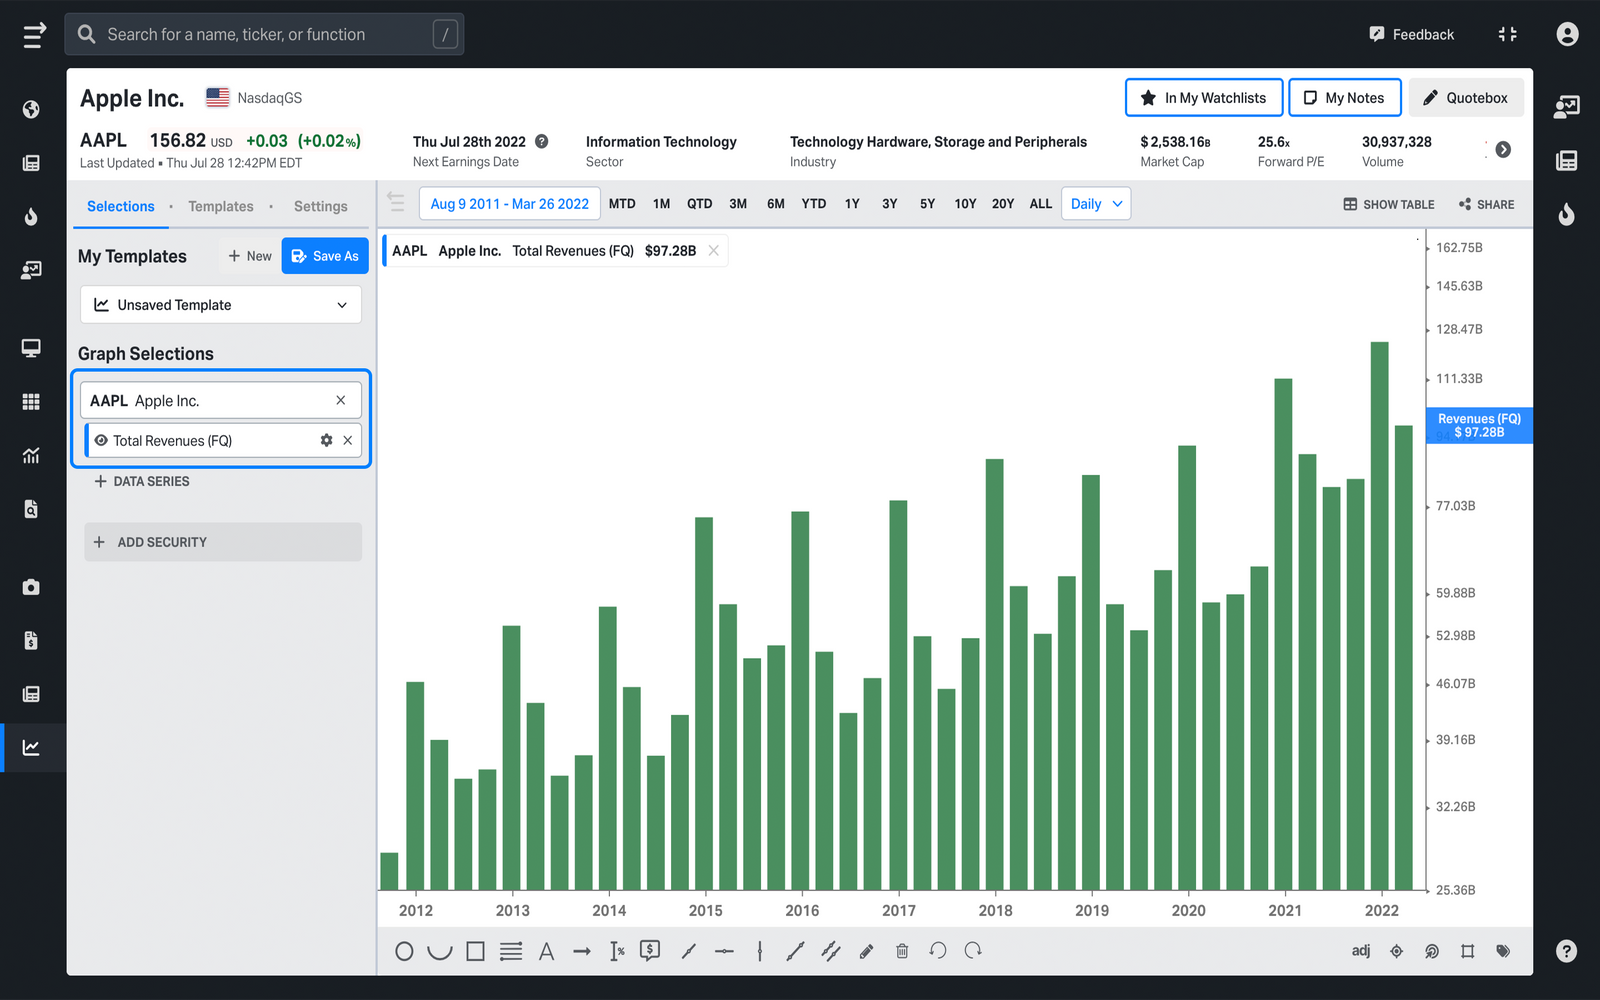Select the parallel channel tool
This screenshot has height=1000, width=1600.
pos(831,951)
